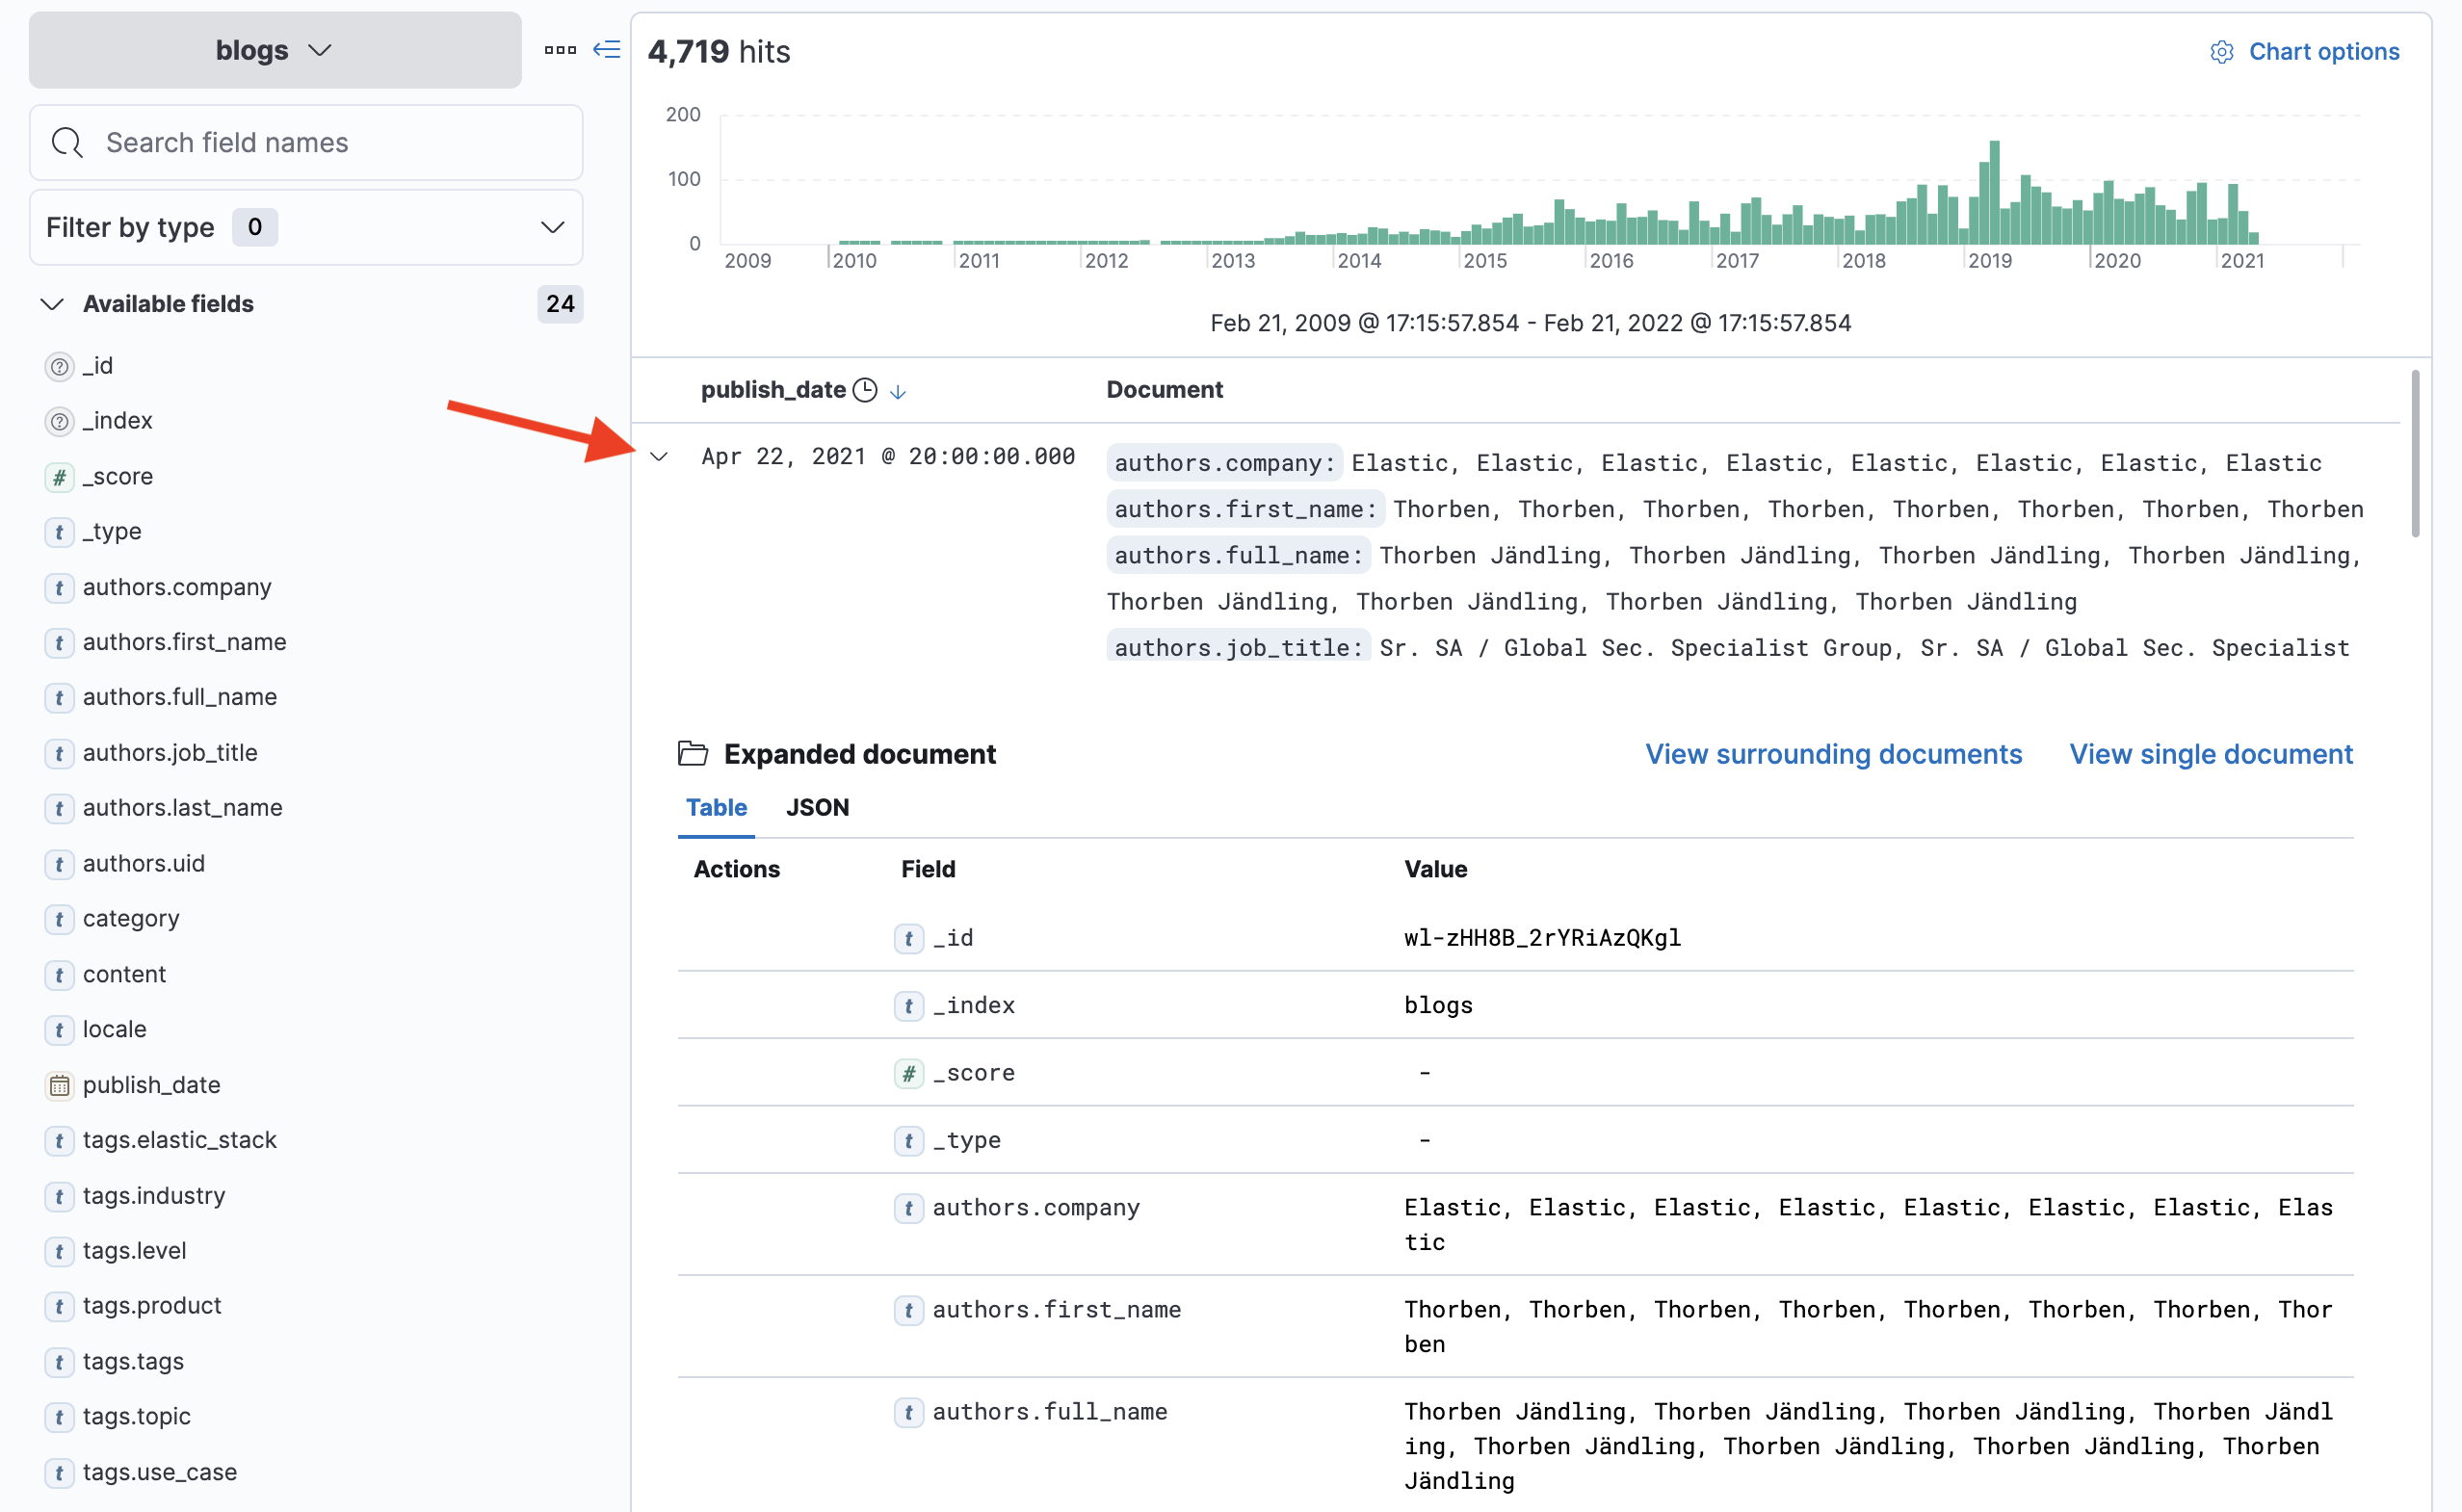Click the clock icon beside publish_date header
This screenshot has width=2462, height=1512.
tap(865, 390)
